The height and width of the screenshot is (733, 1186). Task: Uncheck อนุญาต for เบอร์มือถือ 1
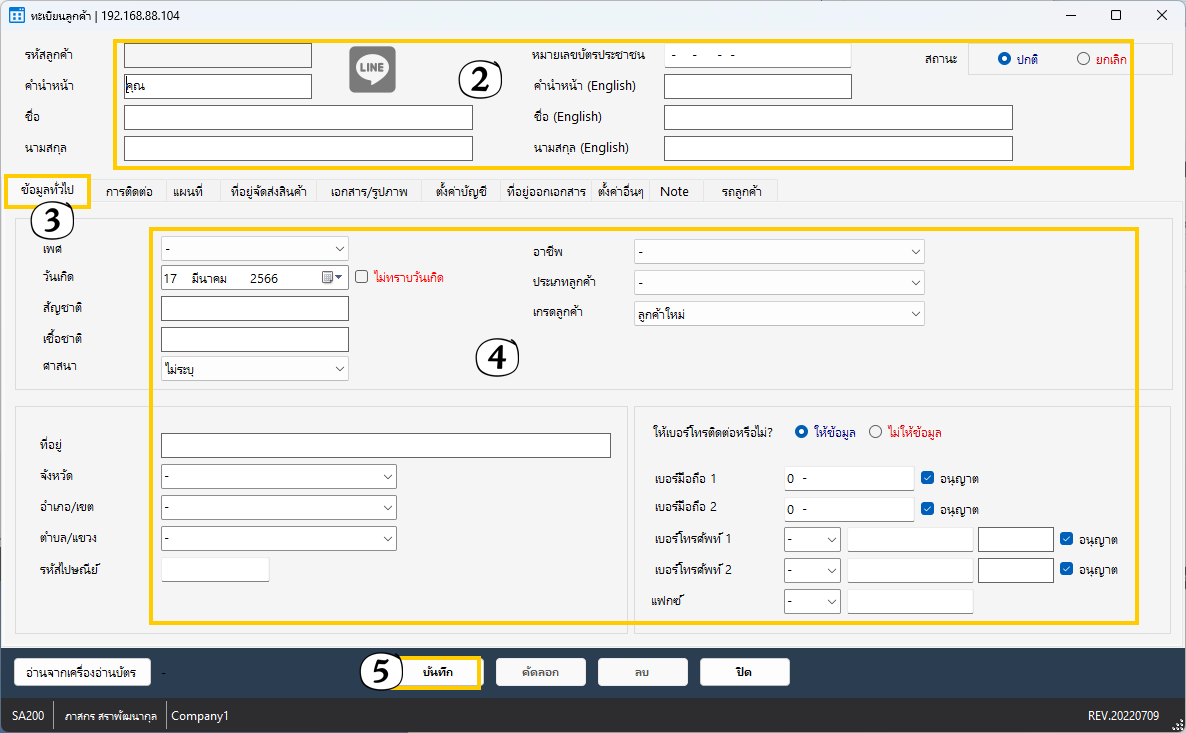click(927, 478)
